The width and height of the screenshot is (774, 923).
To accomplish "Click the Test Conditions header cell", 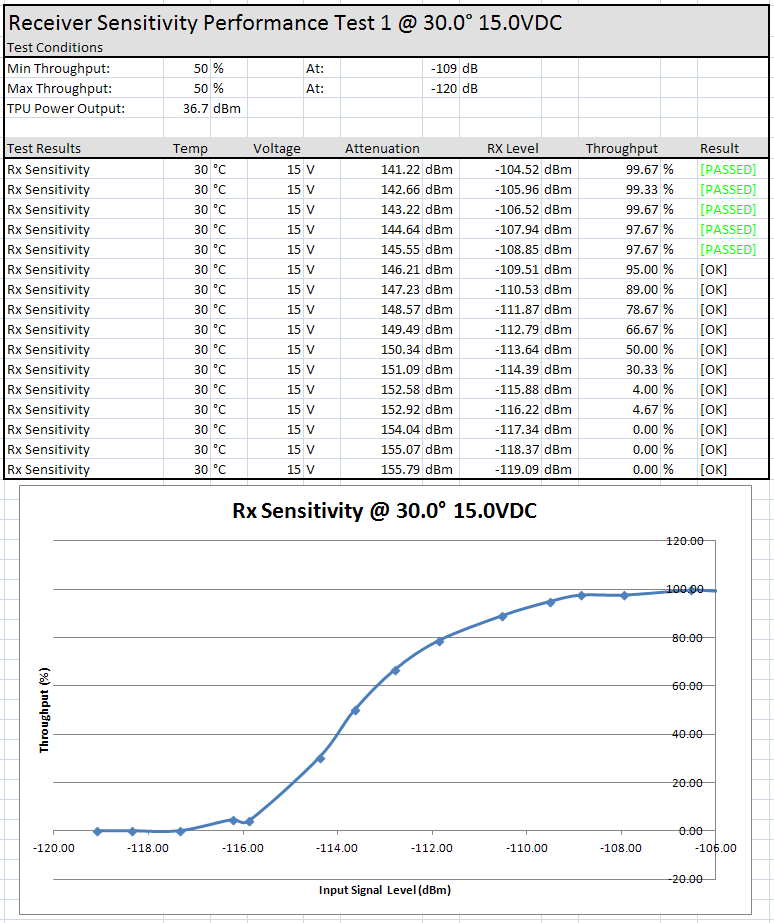I will (x=55, y=47).
